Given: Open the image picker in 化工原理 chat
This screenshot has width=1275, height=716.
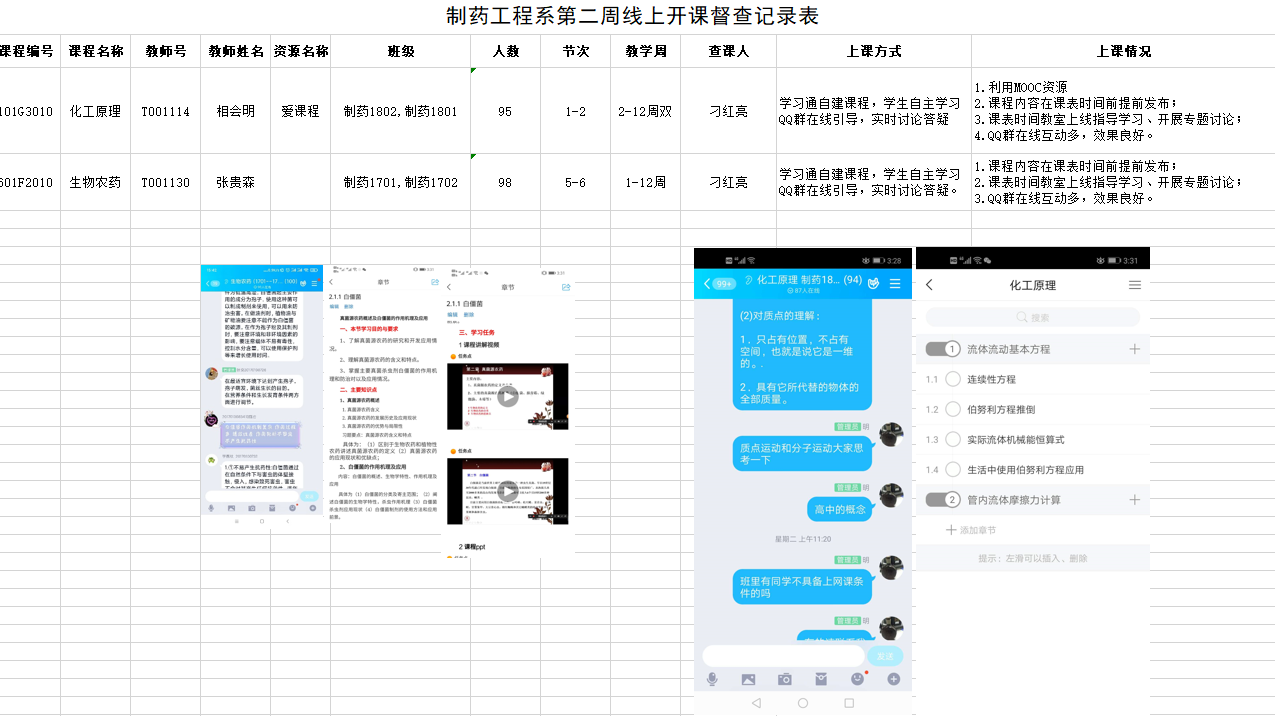Looking at the screenshot, I should tap(748, 679).
